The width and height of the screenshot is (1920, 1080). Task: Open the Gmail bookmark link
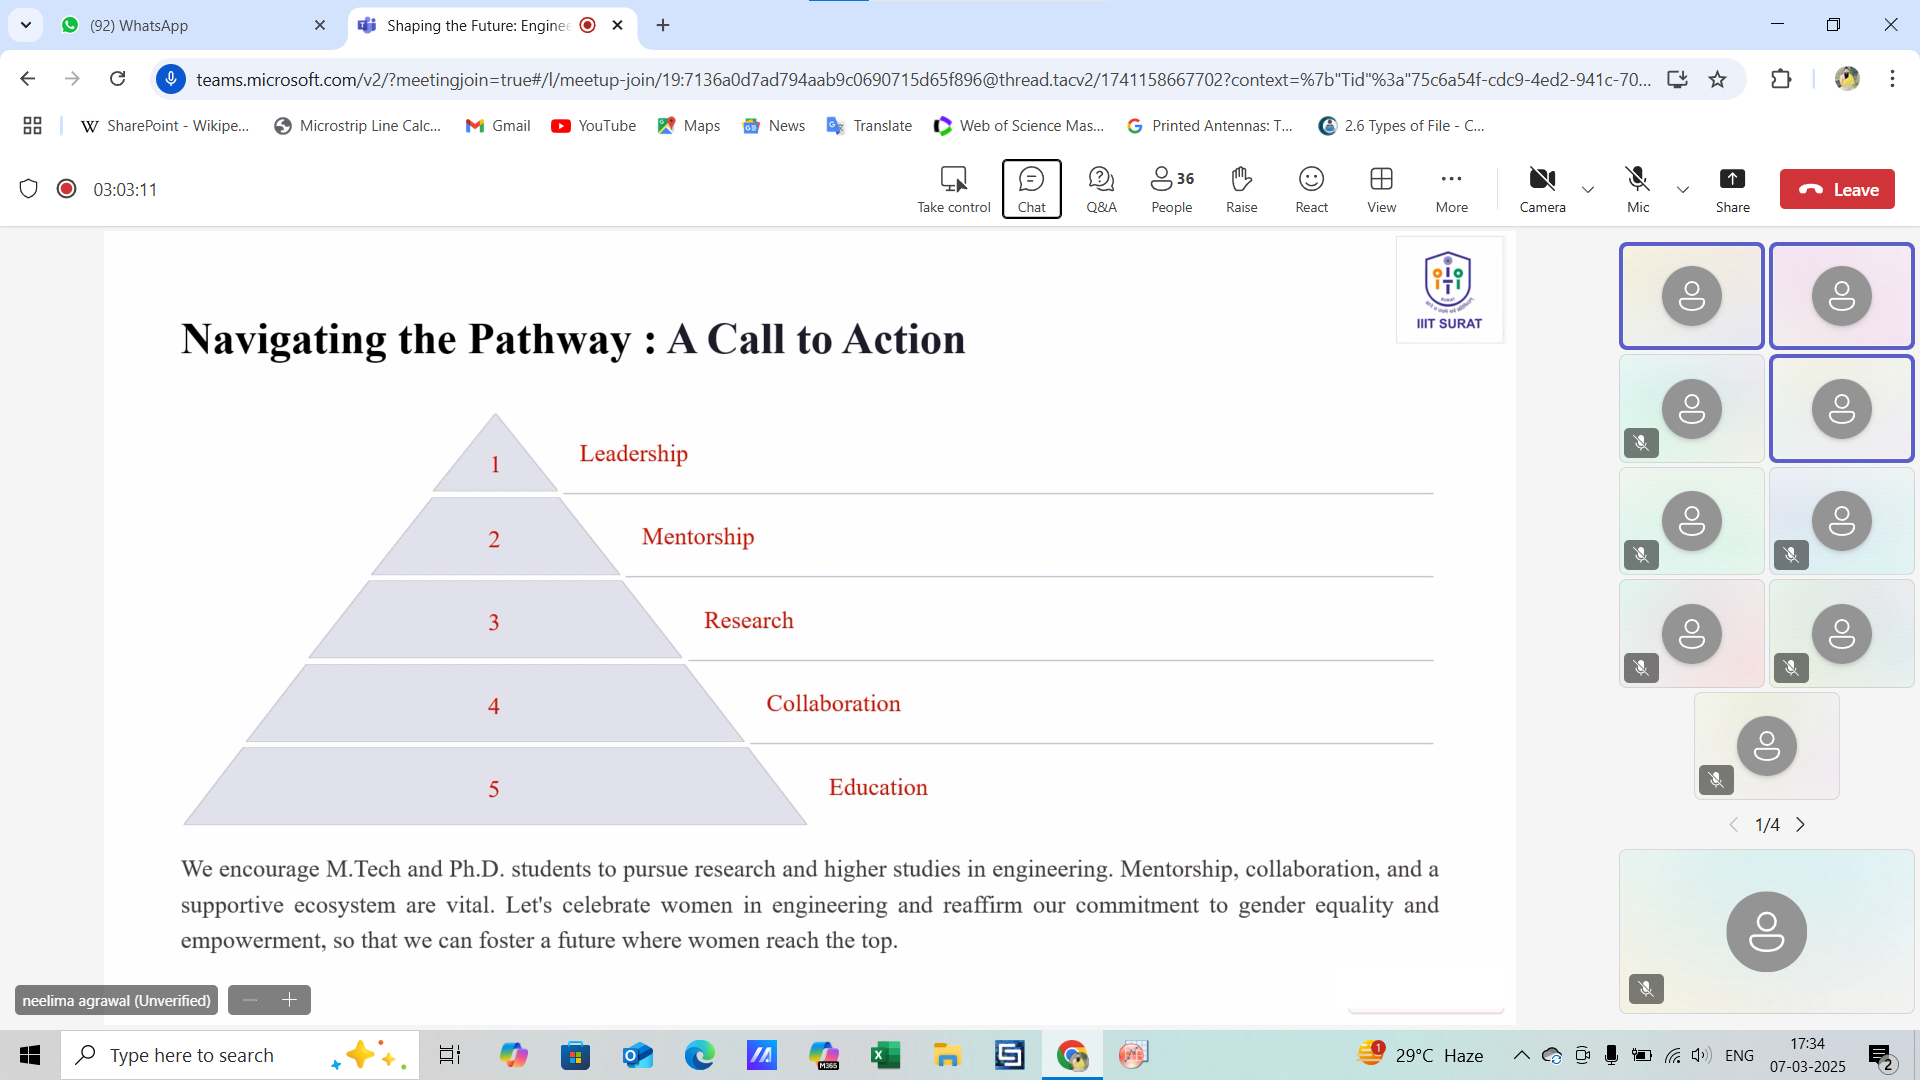(x=498, y=125)
